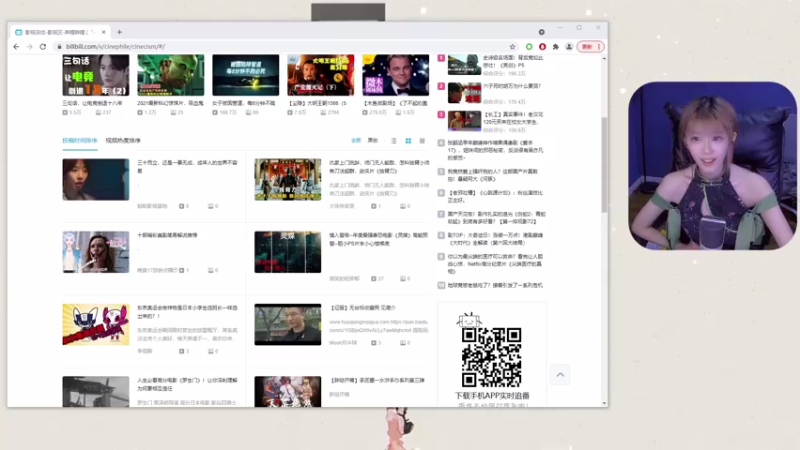This screenshot has width=800, height=450.
Task: Open the rank 3 【长工】 ranking thumbnail
Action: coord(464,121)
